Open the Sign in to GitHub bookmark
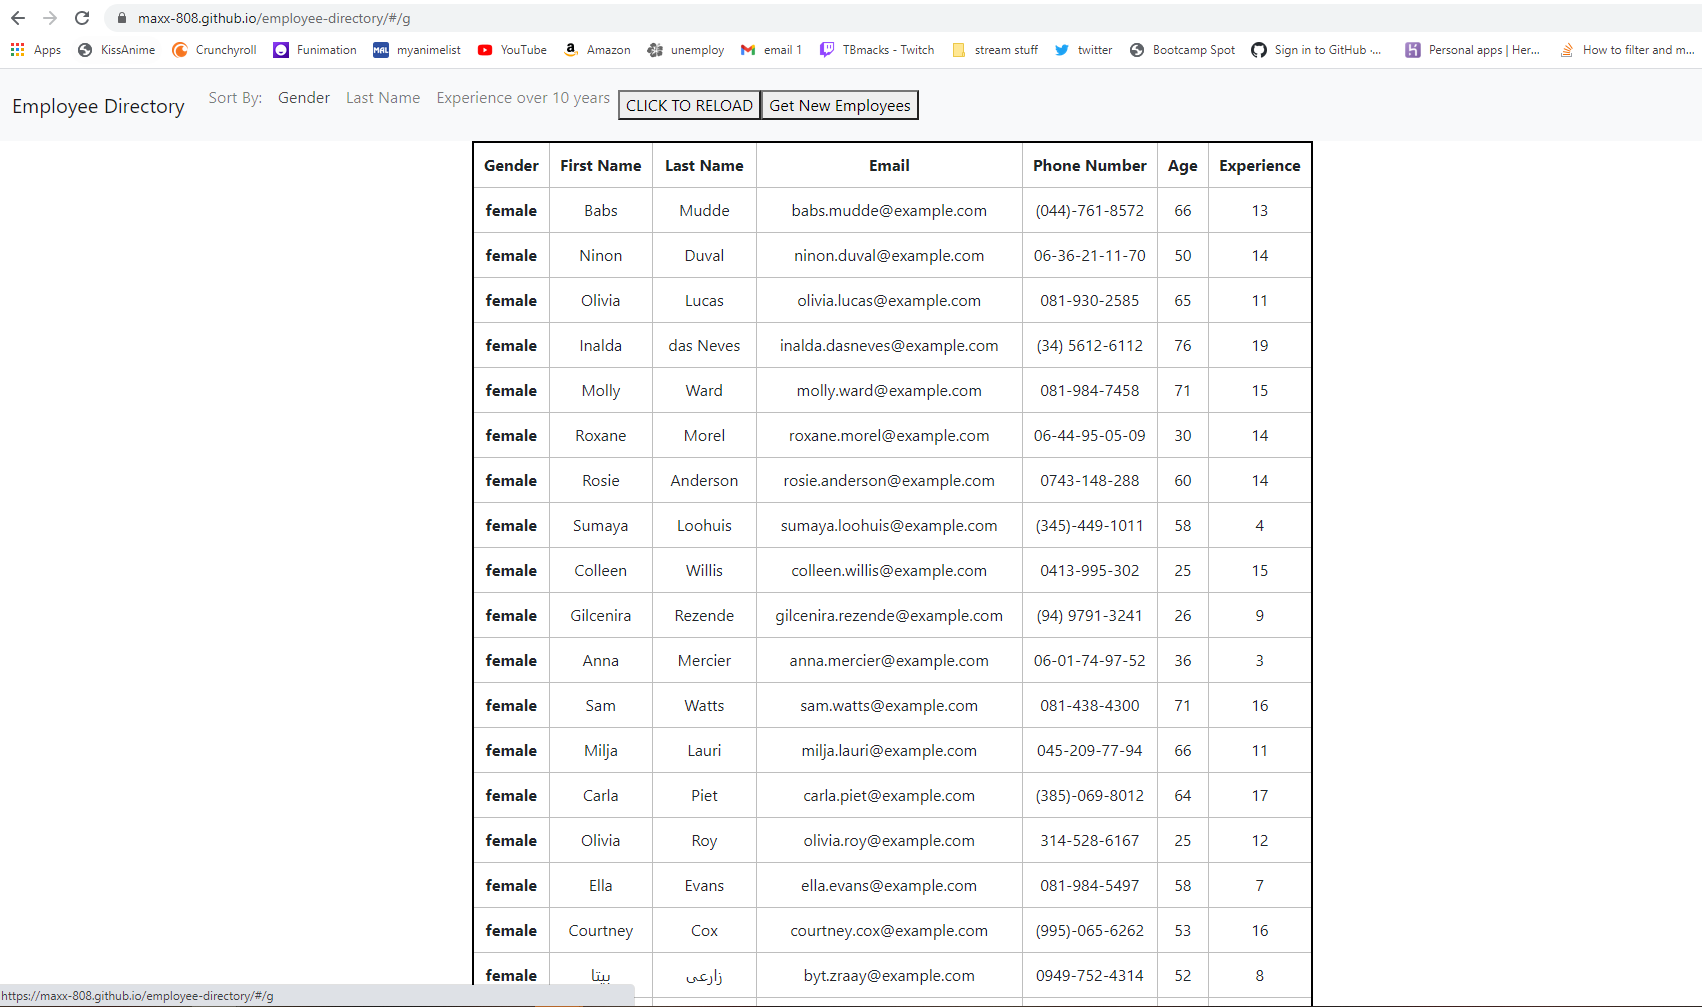Image resolution: width=1702 pixels, height=1007 pixels. coord(1316,50)
